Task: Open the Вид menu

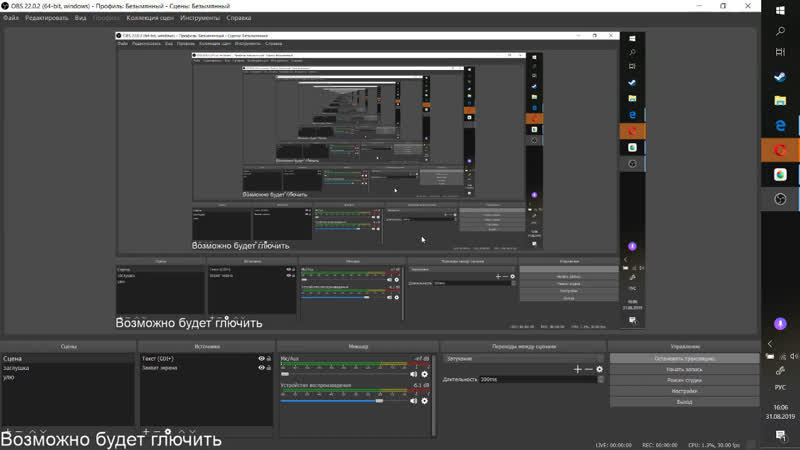Action: point(80,18)
